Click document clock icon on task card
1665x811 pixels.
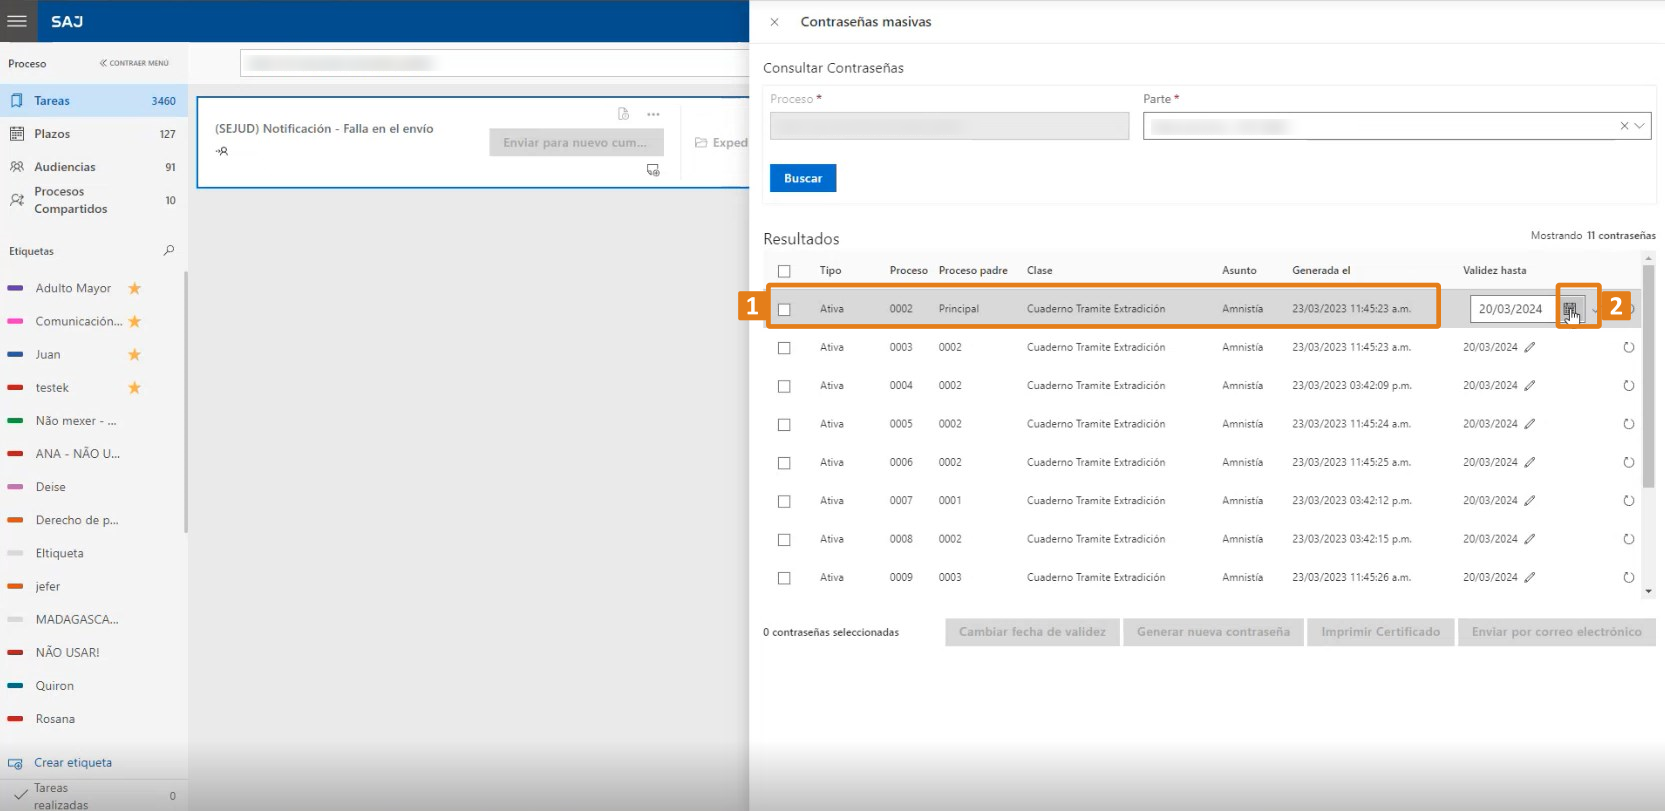(x=623, y=114)
